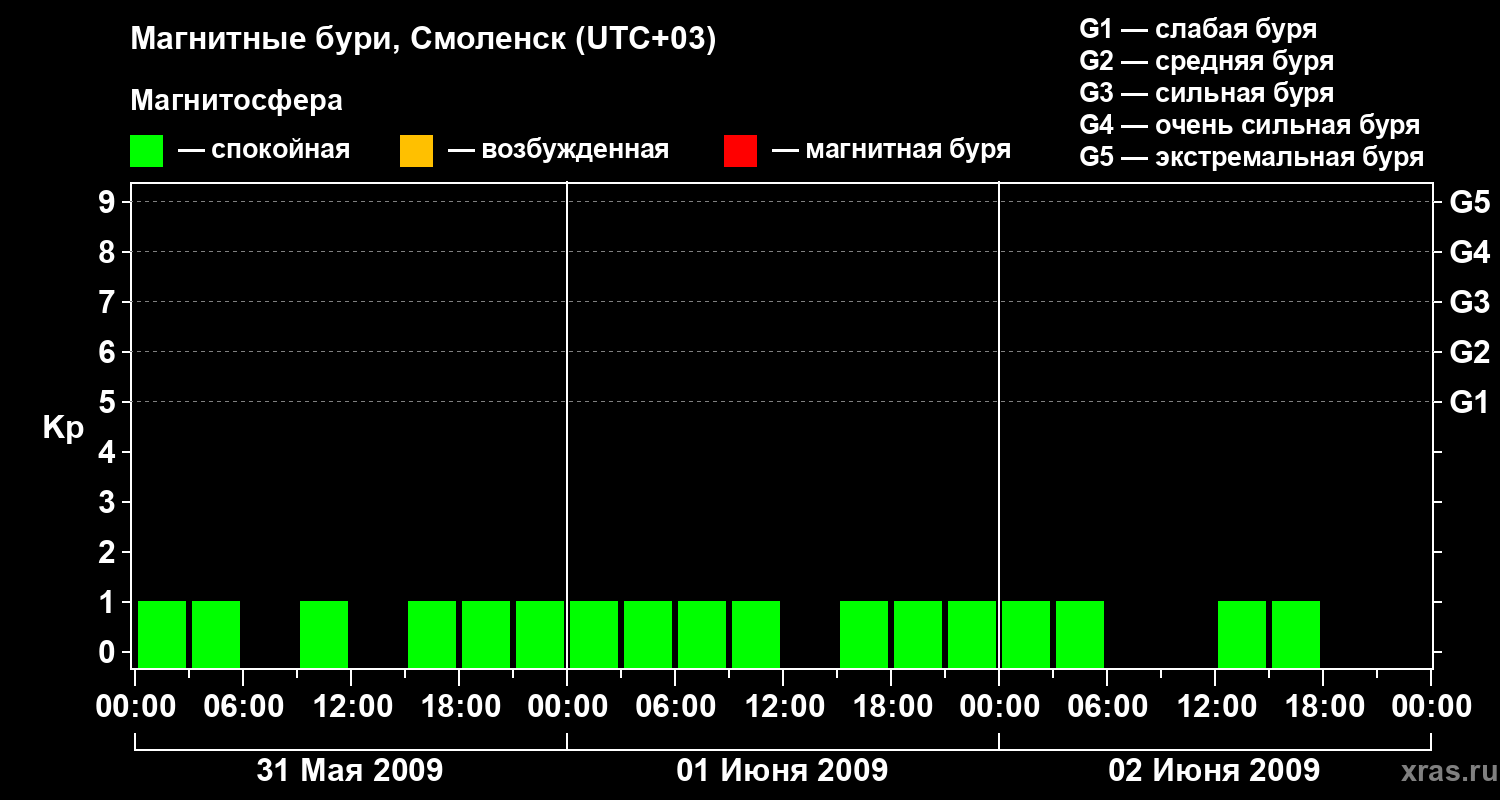
Task: Select the '01 Июня 2009' date label
Action: coord(782,771)
